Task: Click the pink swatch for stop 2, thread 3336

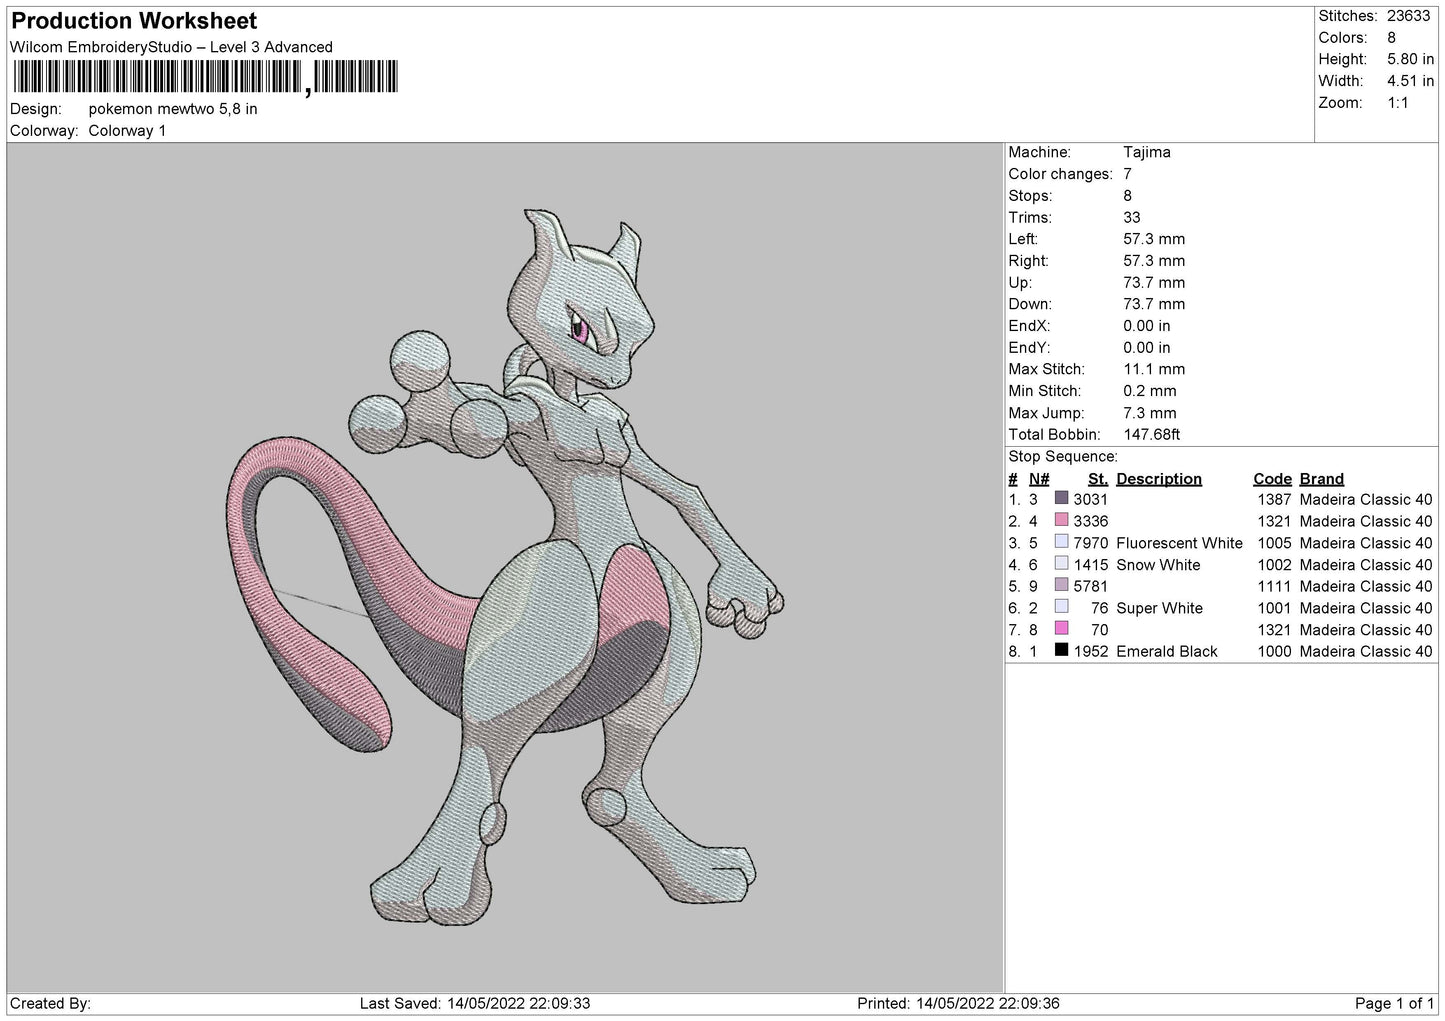Action: [x=1061, y=520]
